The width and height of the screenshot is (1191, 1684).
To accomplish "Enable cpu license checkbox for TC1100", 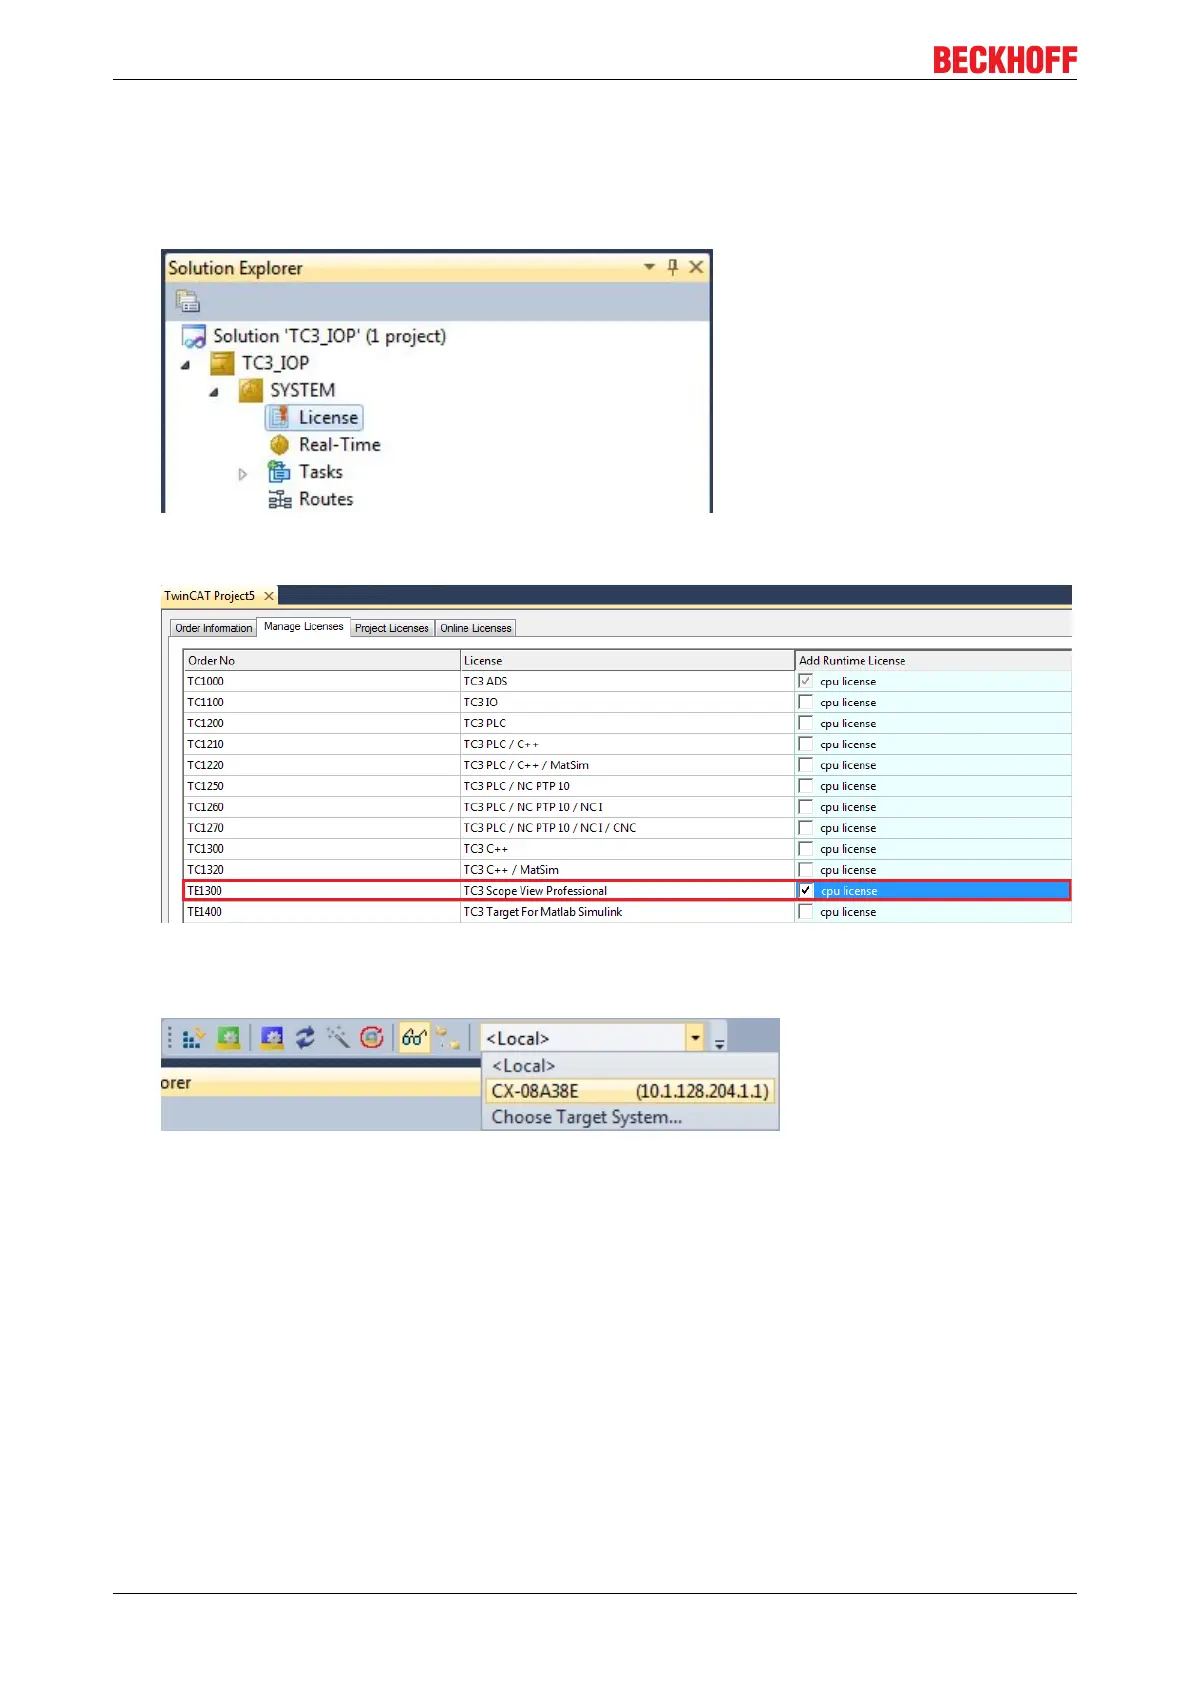I will pyautogui.click(x=806, y=702).
